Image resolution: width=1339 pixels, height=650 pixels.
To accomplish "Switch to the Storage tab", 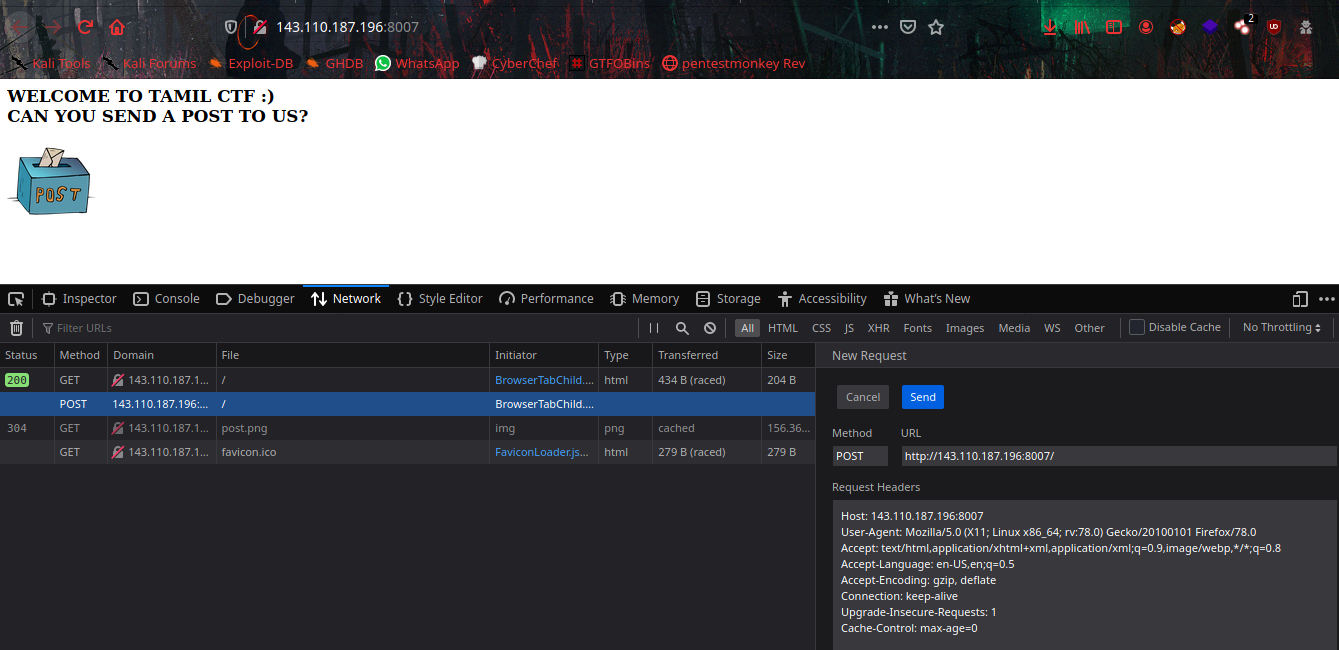I will [728, 299].
